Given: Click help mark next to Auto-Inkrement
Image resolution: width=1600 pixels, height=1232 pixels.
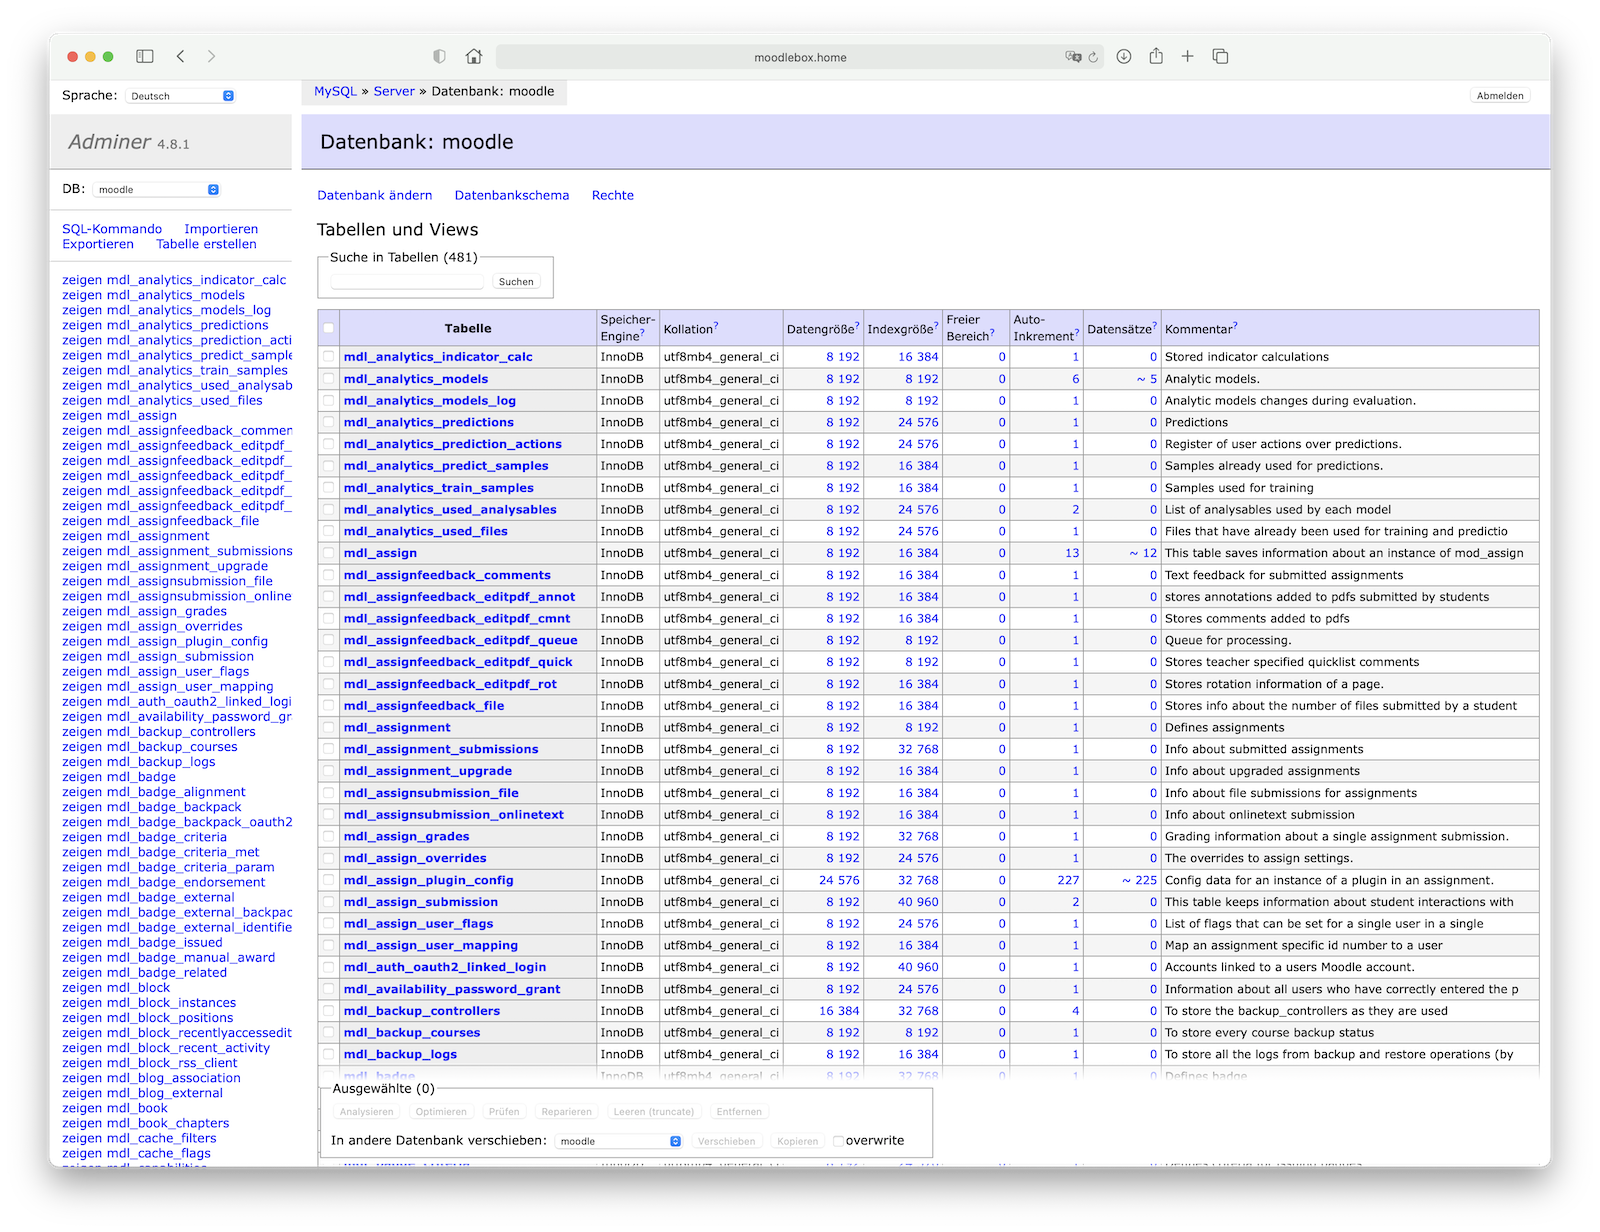Looking at the screenshot, I should (1077, 332).
